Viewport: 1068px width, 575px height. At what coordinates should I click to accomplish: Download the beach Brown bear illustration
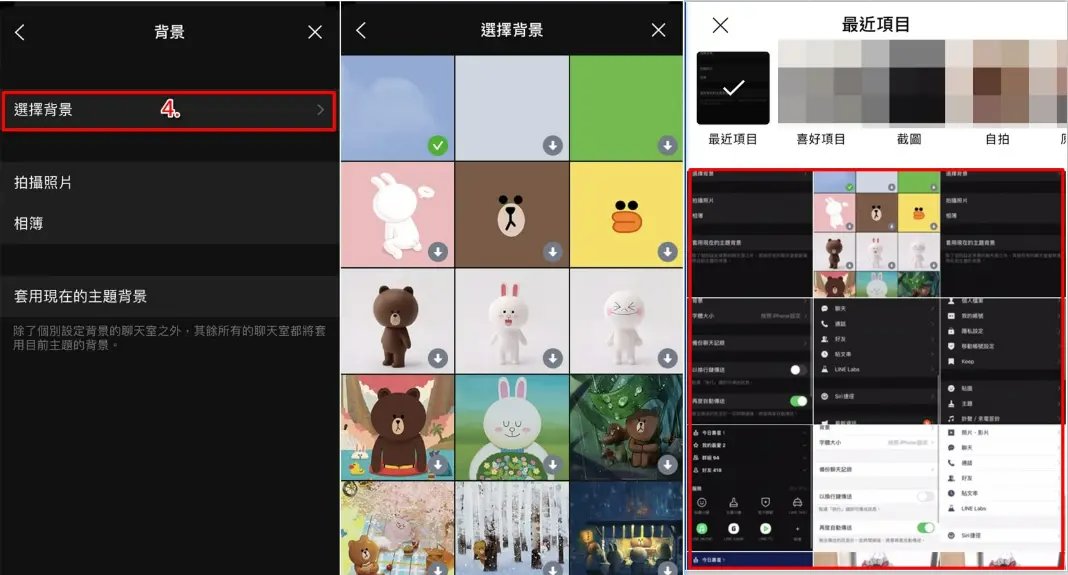(438, 464)
